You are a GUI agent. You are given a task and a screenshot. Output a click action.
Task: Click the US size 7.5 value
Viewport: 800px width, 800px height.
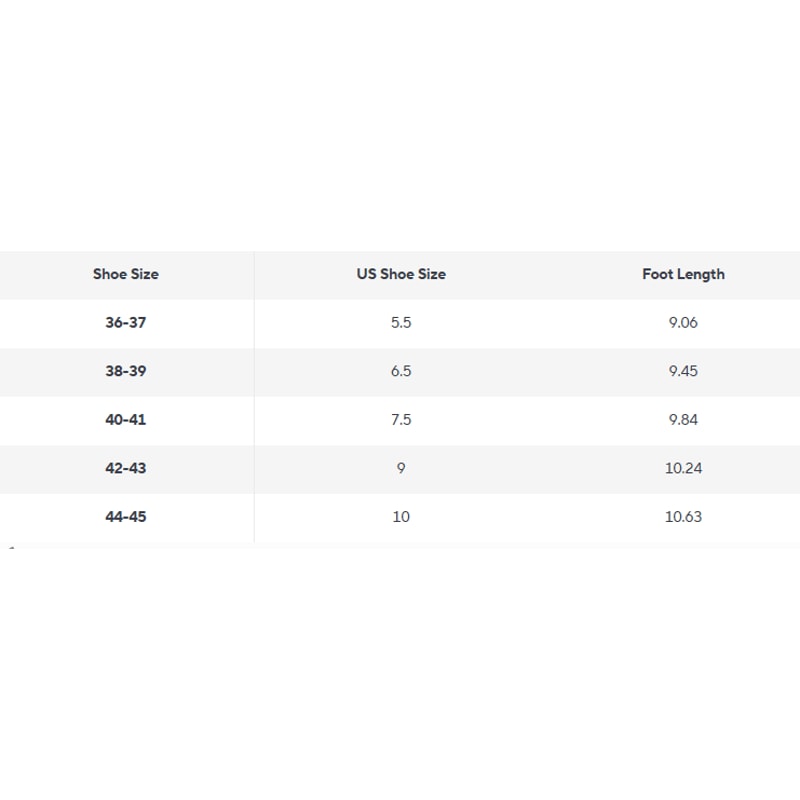[401, 420]
